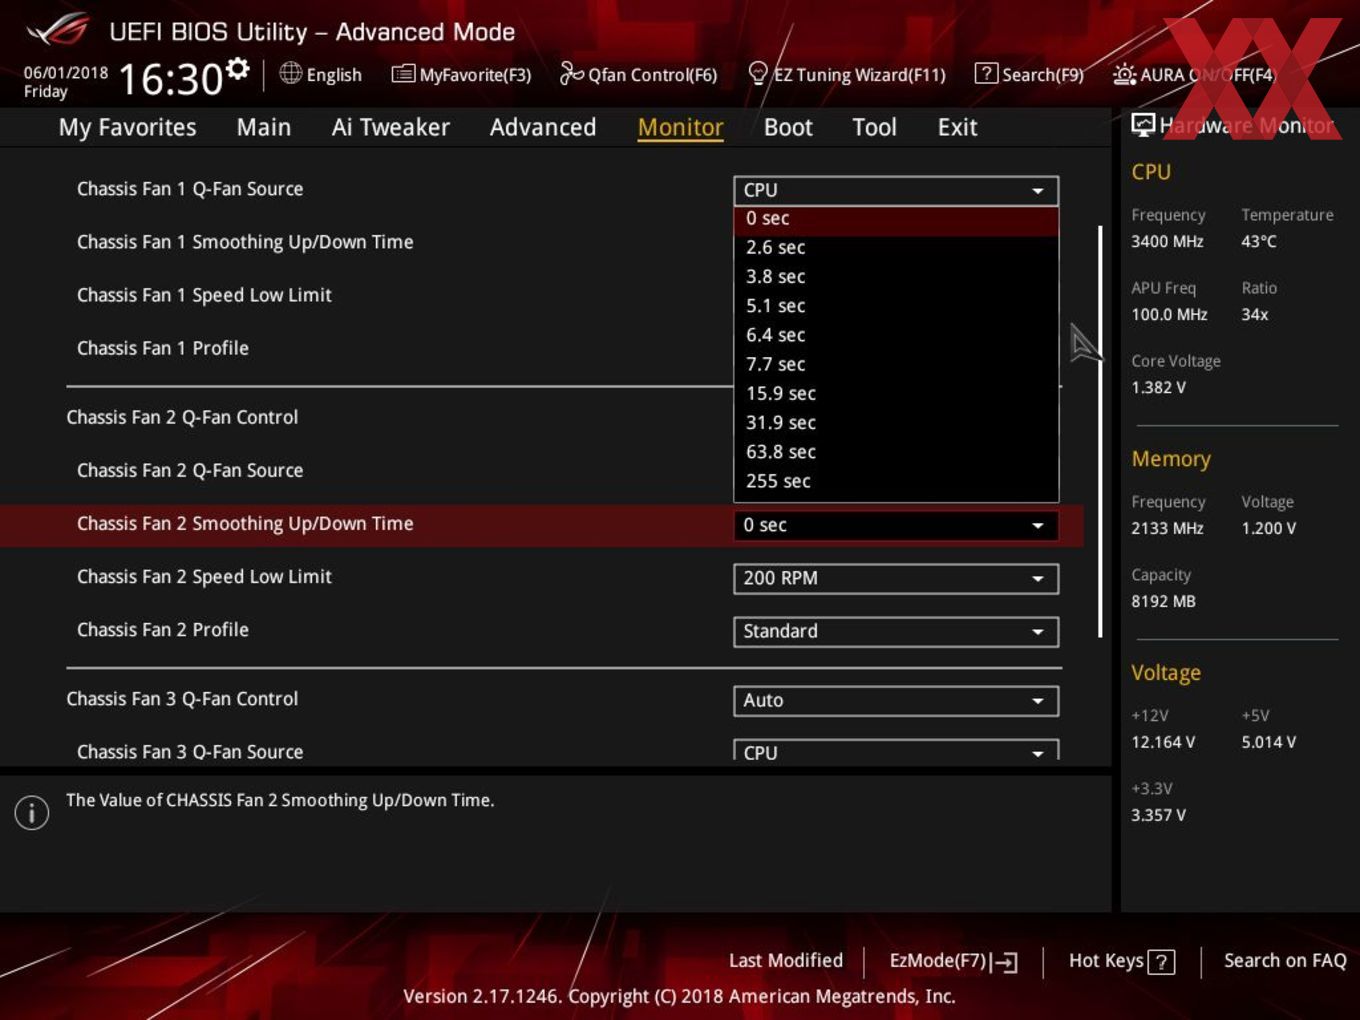Click the EzMode arrow icon
Screen dimensions: 1360x1020
pyautogui.click(x=1004, y=962)
